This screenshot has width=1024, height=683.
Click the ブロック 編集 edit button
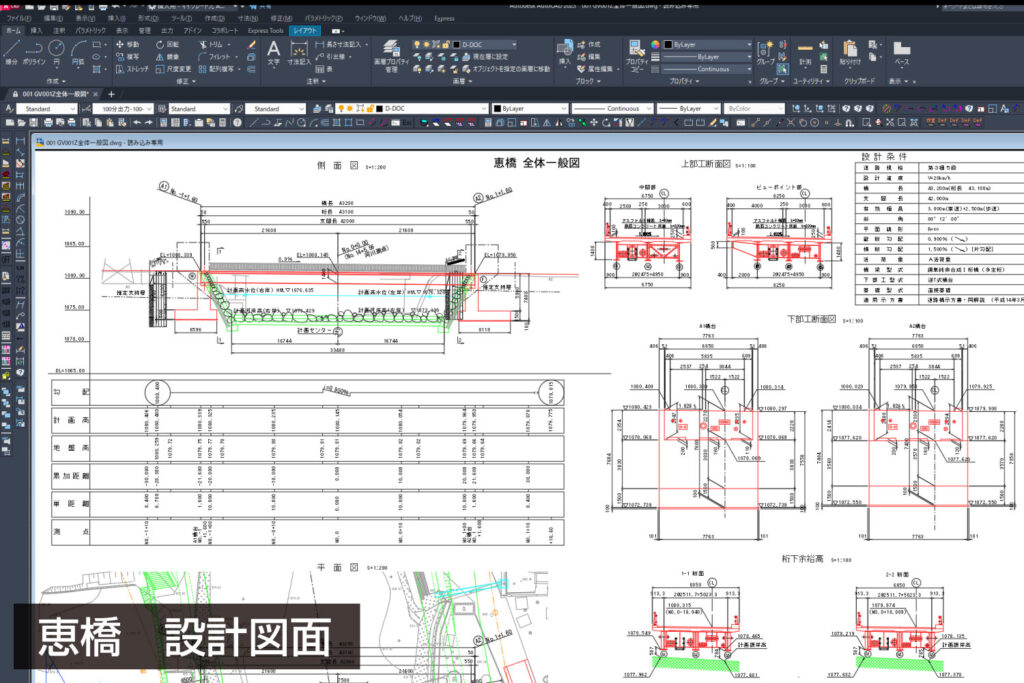(589, 57)
